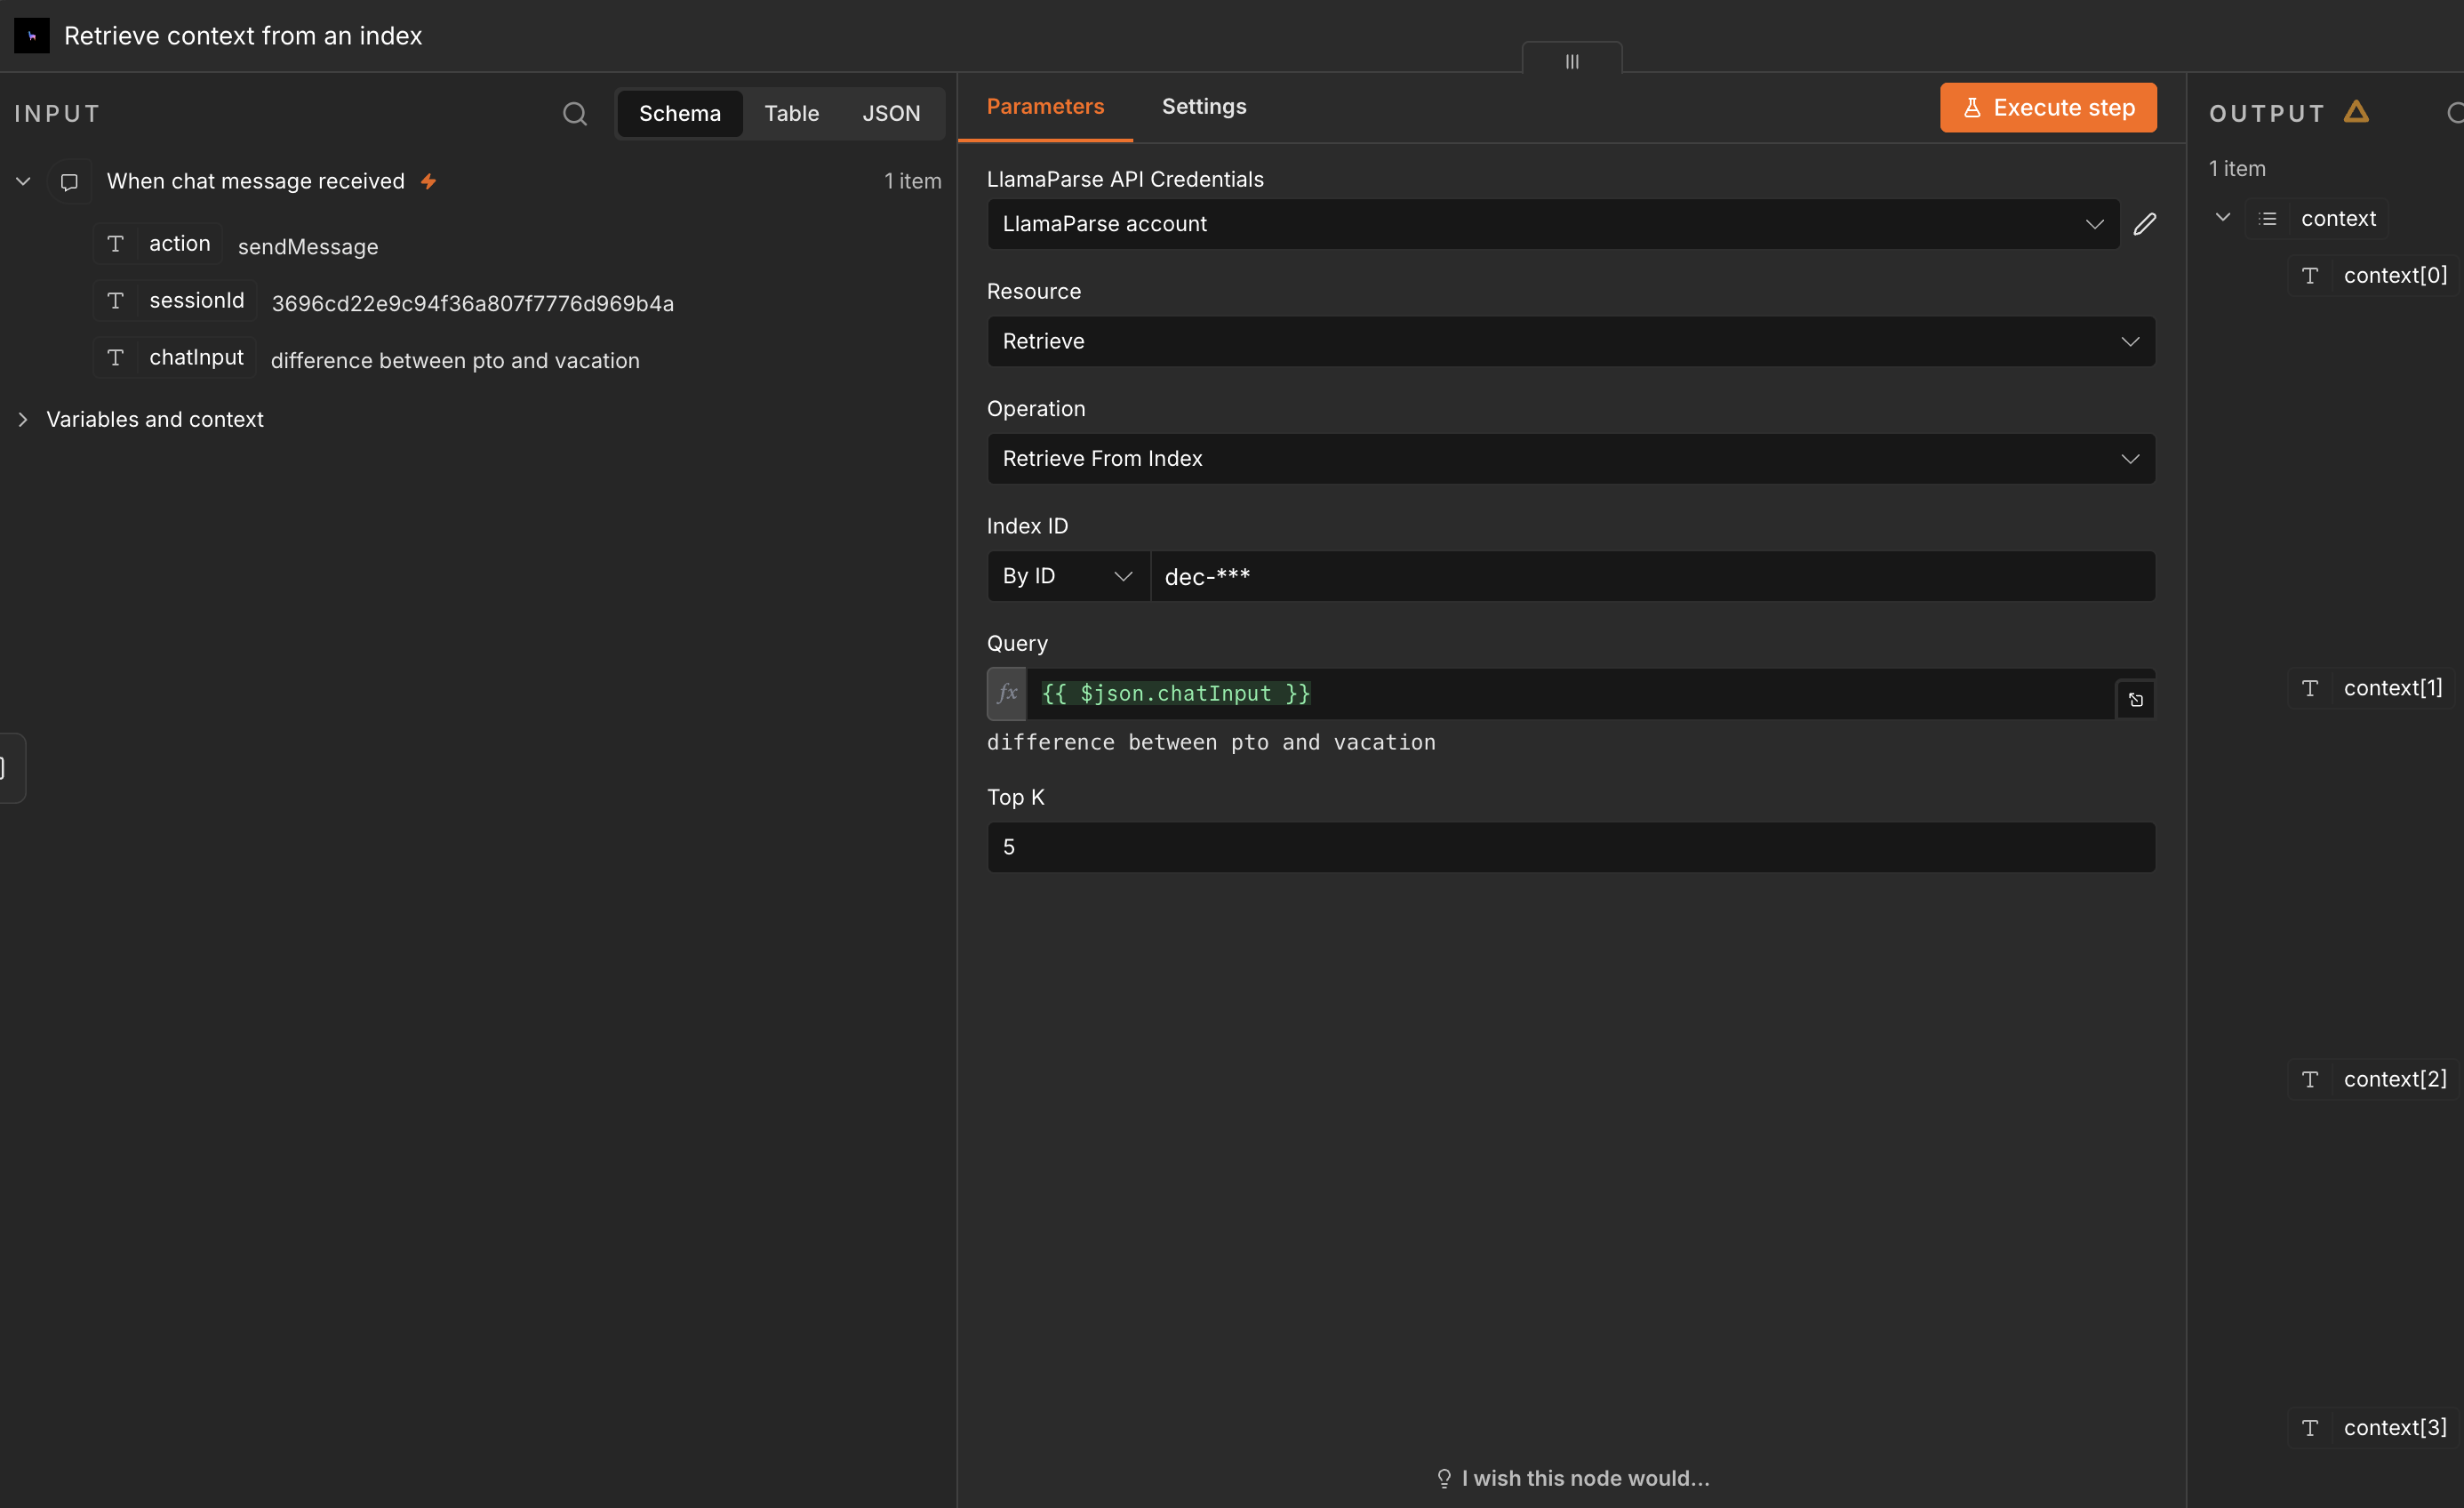
Task: Click the Index ID value field
Action: point(1653,576)
